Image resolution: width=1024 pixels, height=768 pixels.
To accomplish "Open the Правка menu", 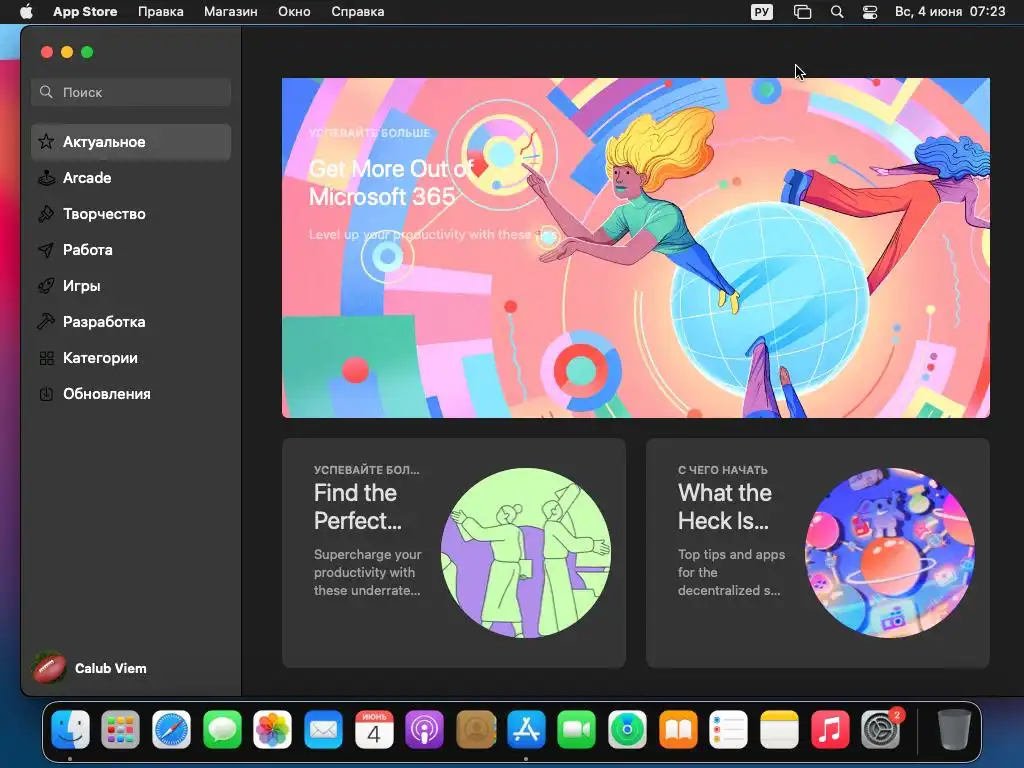I will tap(161, 12).
